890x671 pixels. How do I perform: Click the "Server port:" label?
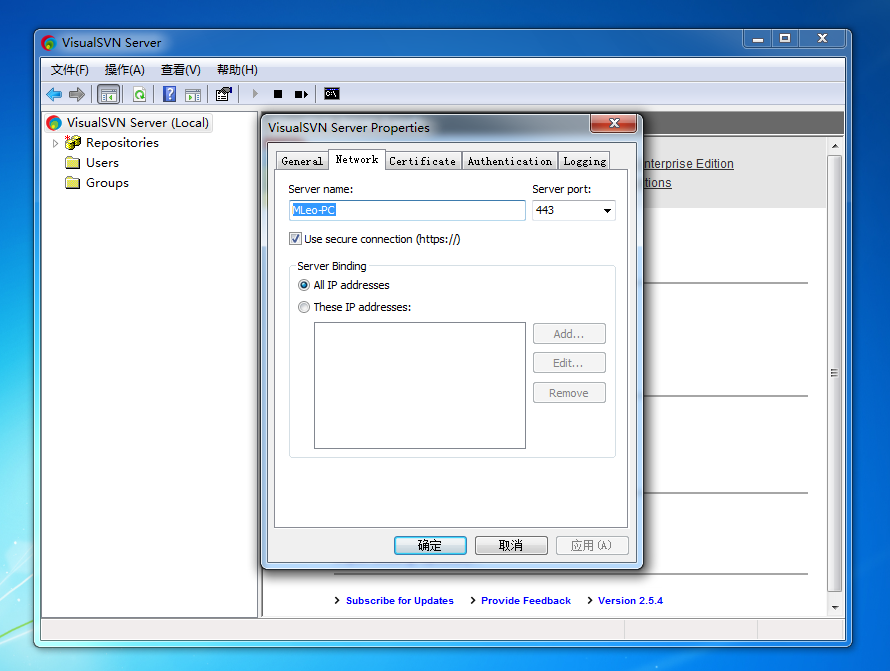[x=561, y=189]
